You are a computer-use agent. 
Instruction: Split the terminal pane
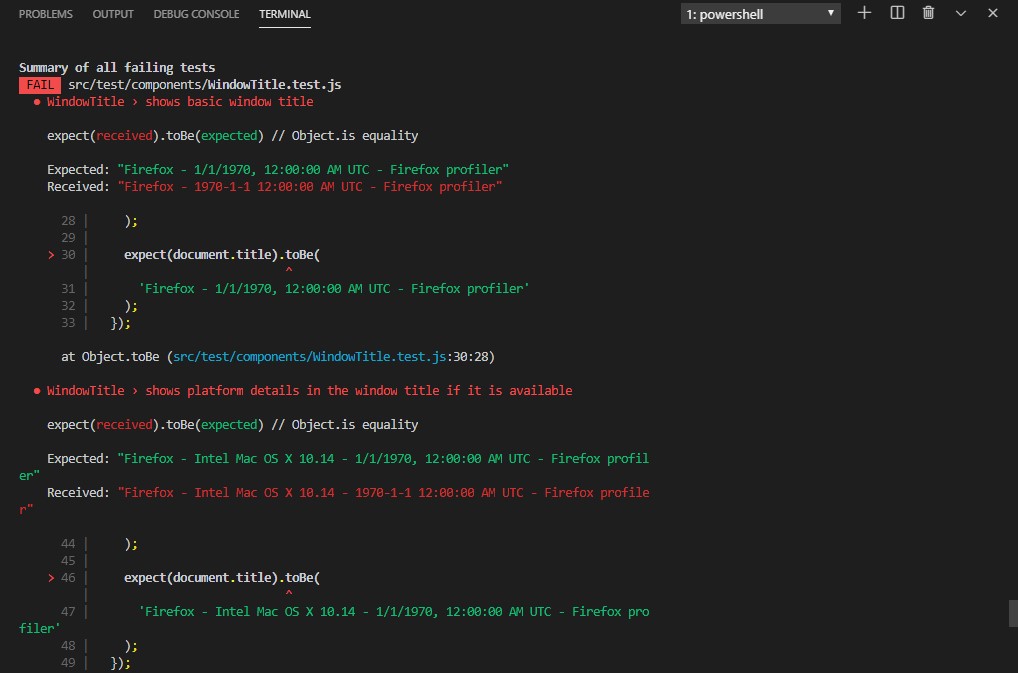click(x=897, y=13)
